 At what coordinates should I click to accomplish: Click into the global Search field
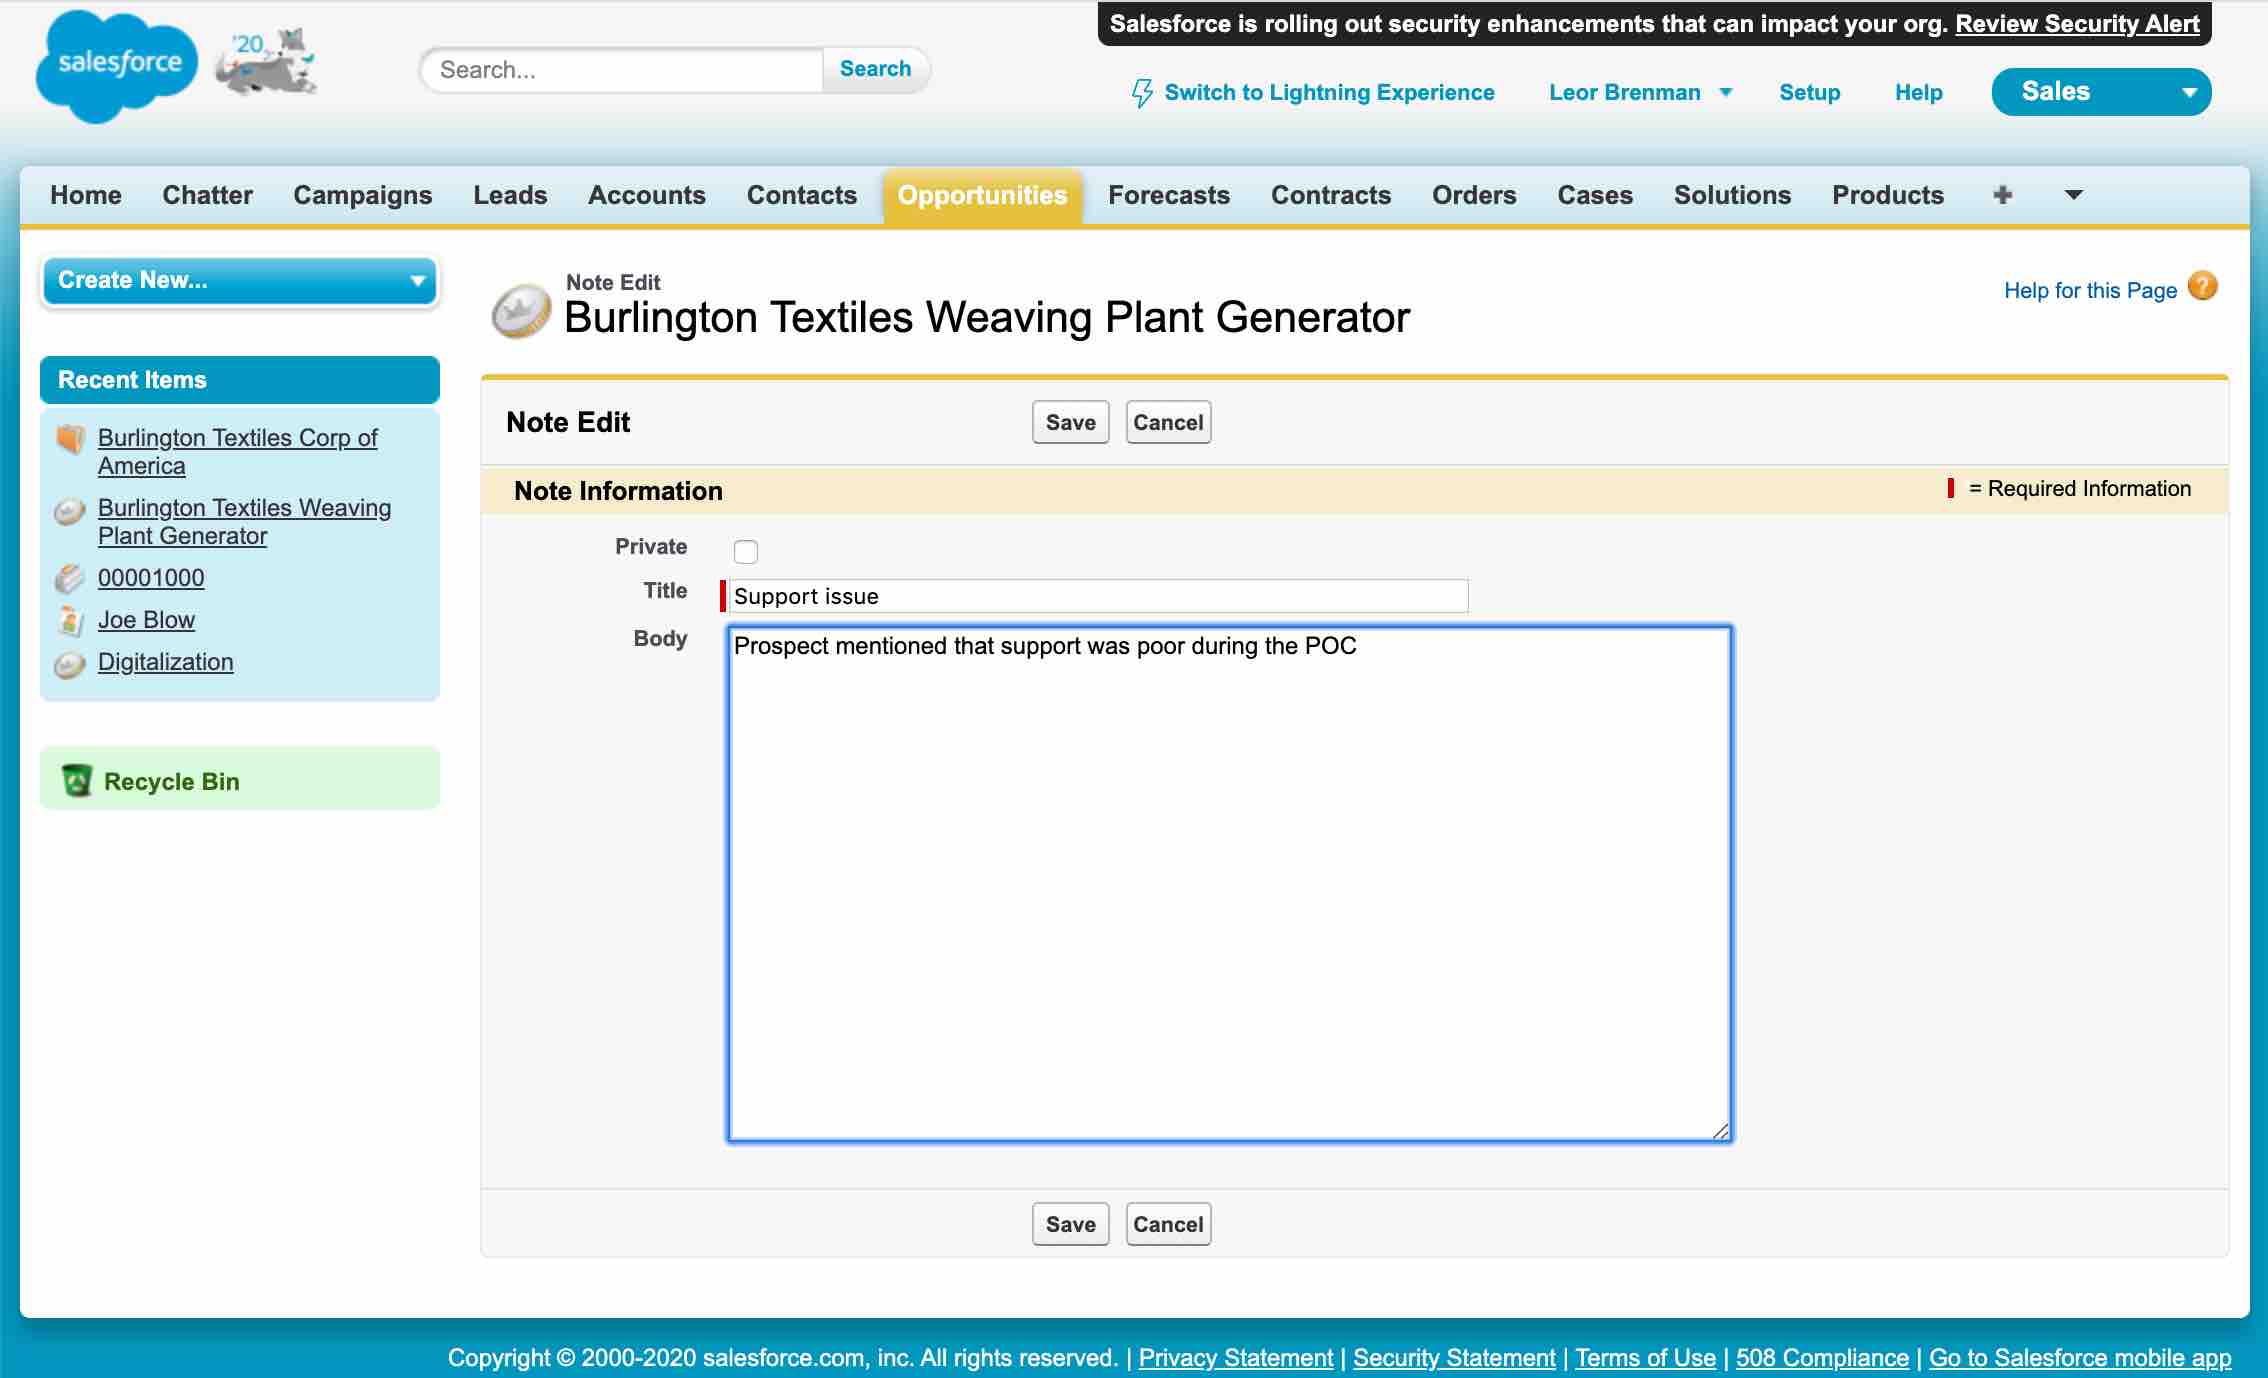624,70
